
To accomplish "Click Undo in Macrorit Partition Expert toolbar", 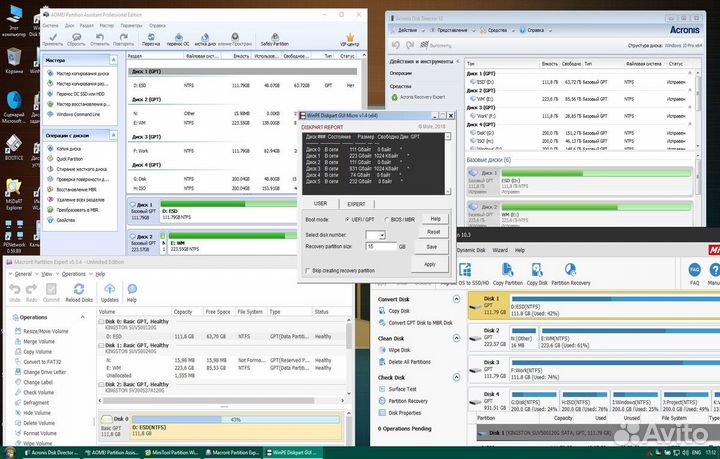I will click(x=15, y=292).
